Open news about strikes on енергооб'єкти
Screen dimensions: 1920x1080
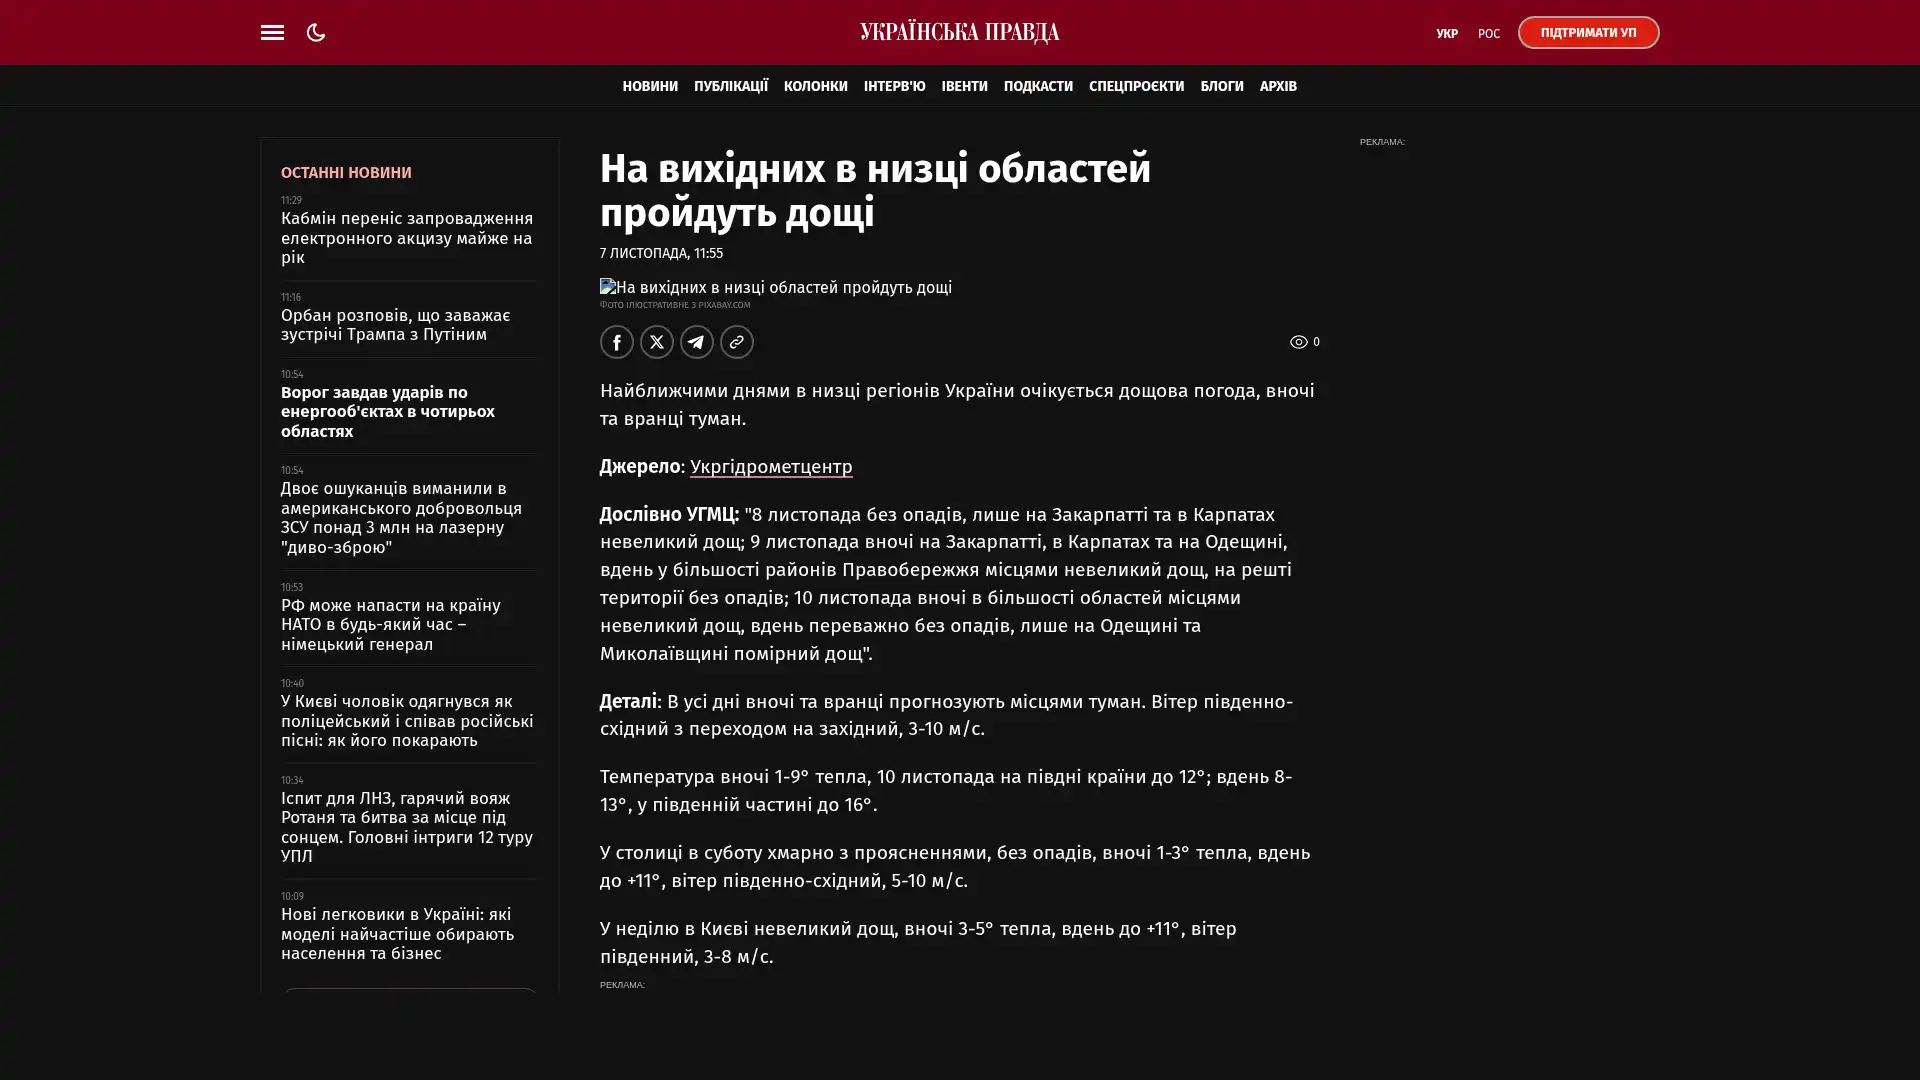[x=387, y=411]
